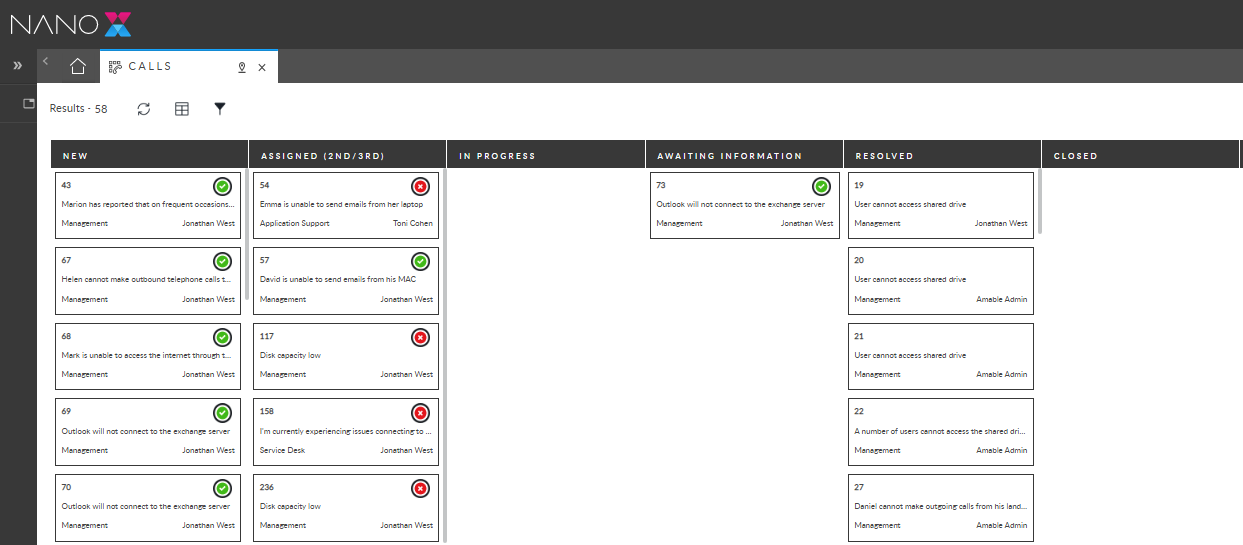Open call 67 about outbound telephone calls
The width and height of the screenshot is (1243, 545).
[148, 281]
